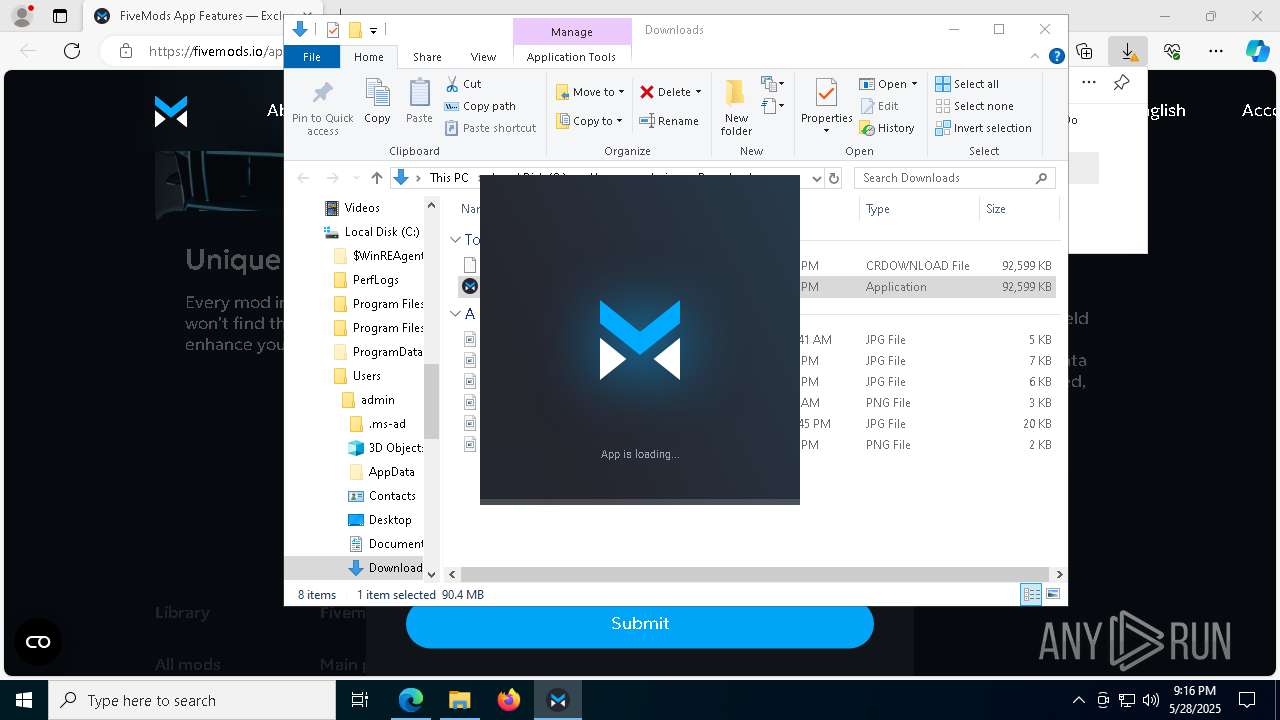Click the Cut button in the ribbon

(463, 84)
